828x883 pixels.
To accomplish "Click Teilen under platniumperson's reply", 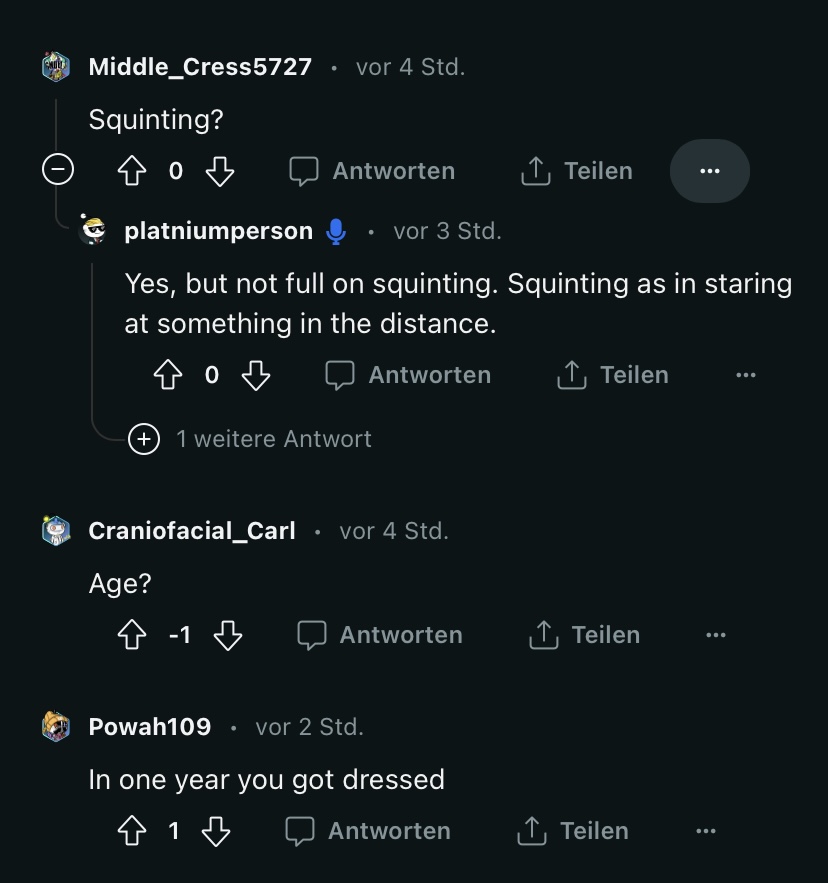I will coord(613,375).
